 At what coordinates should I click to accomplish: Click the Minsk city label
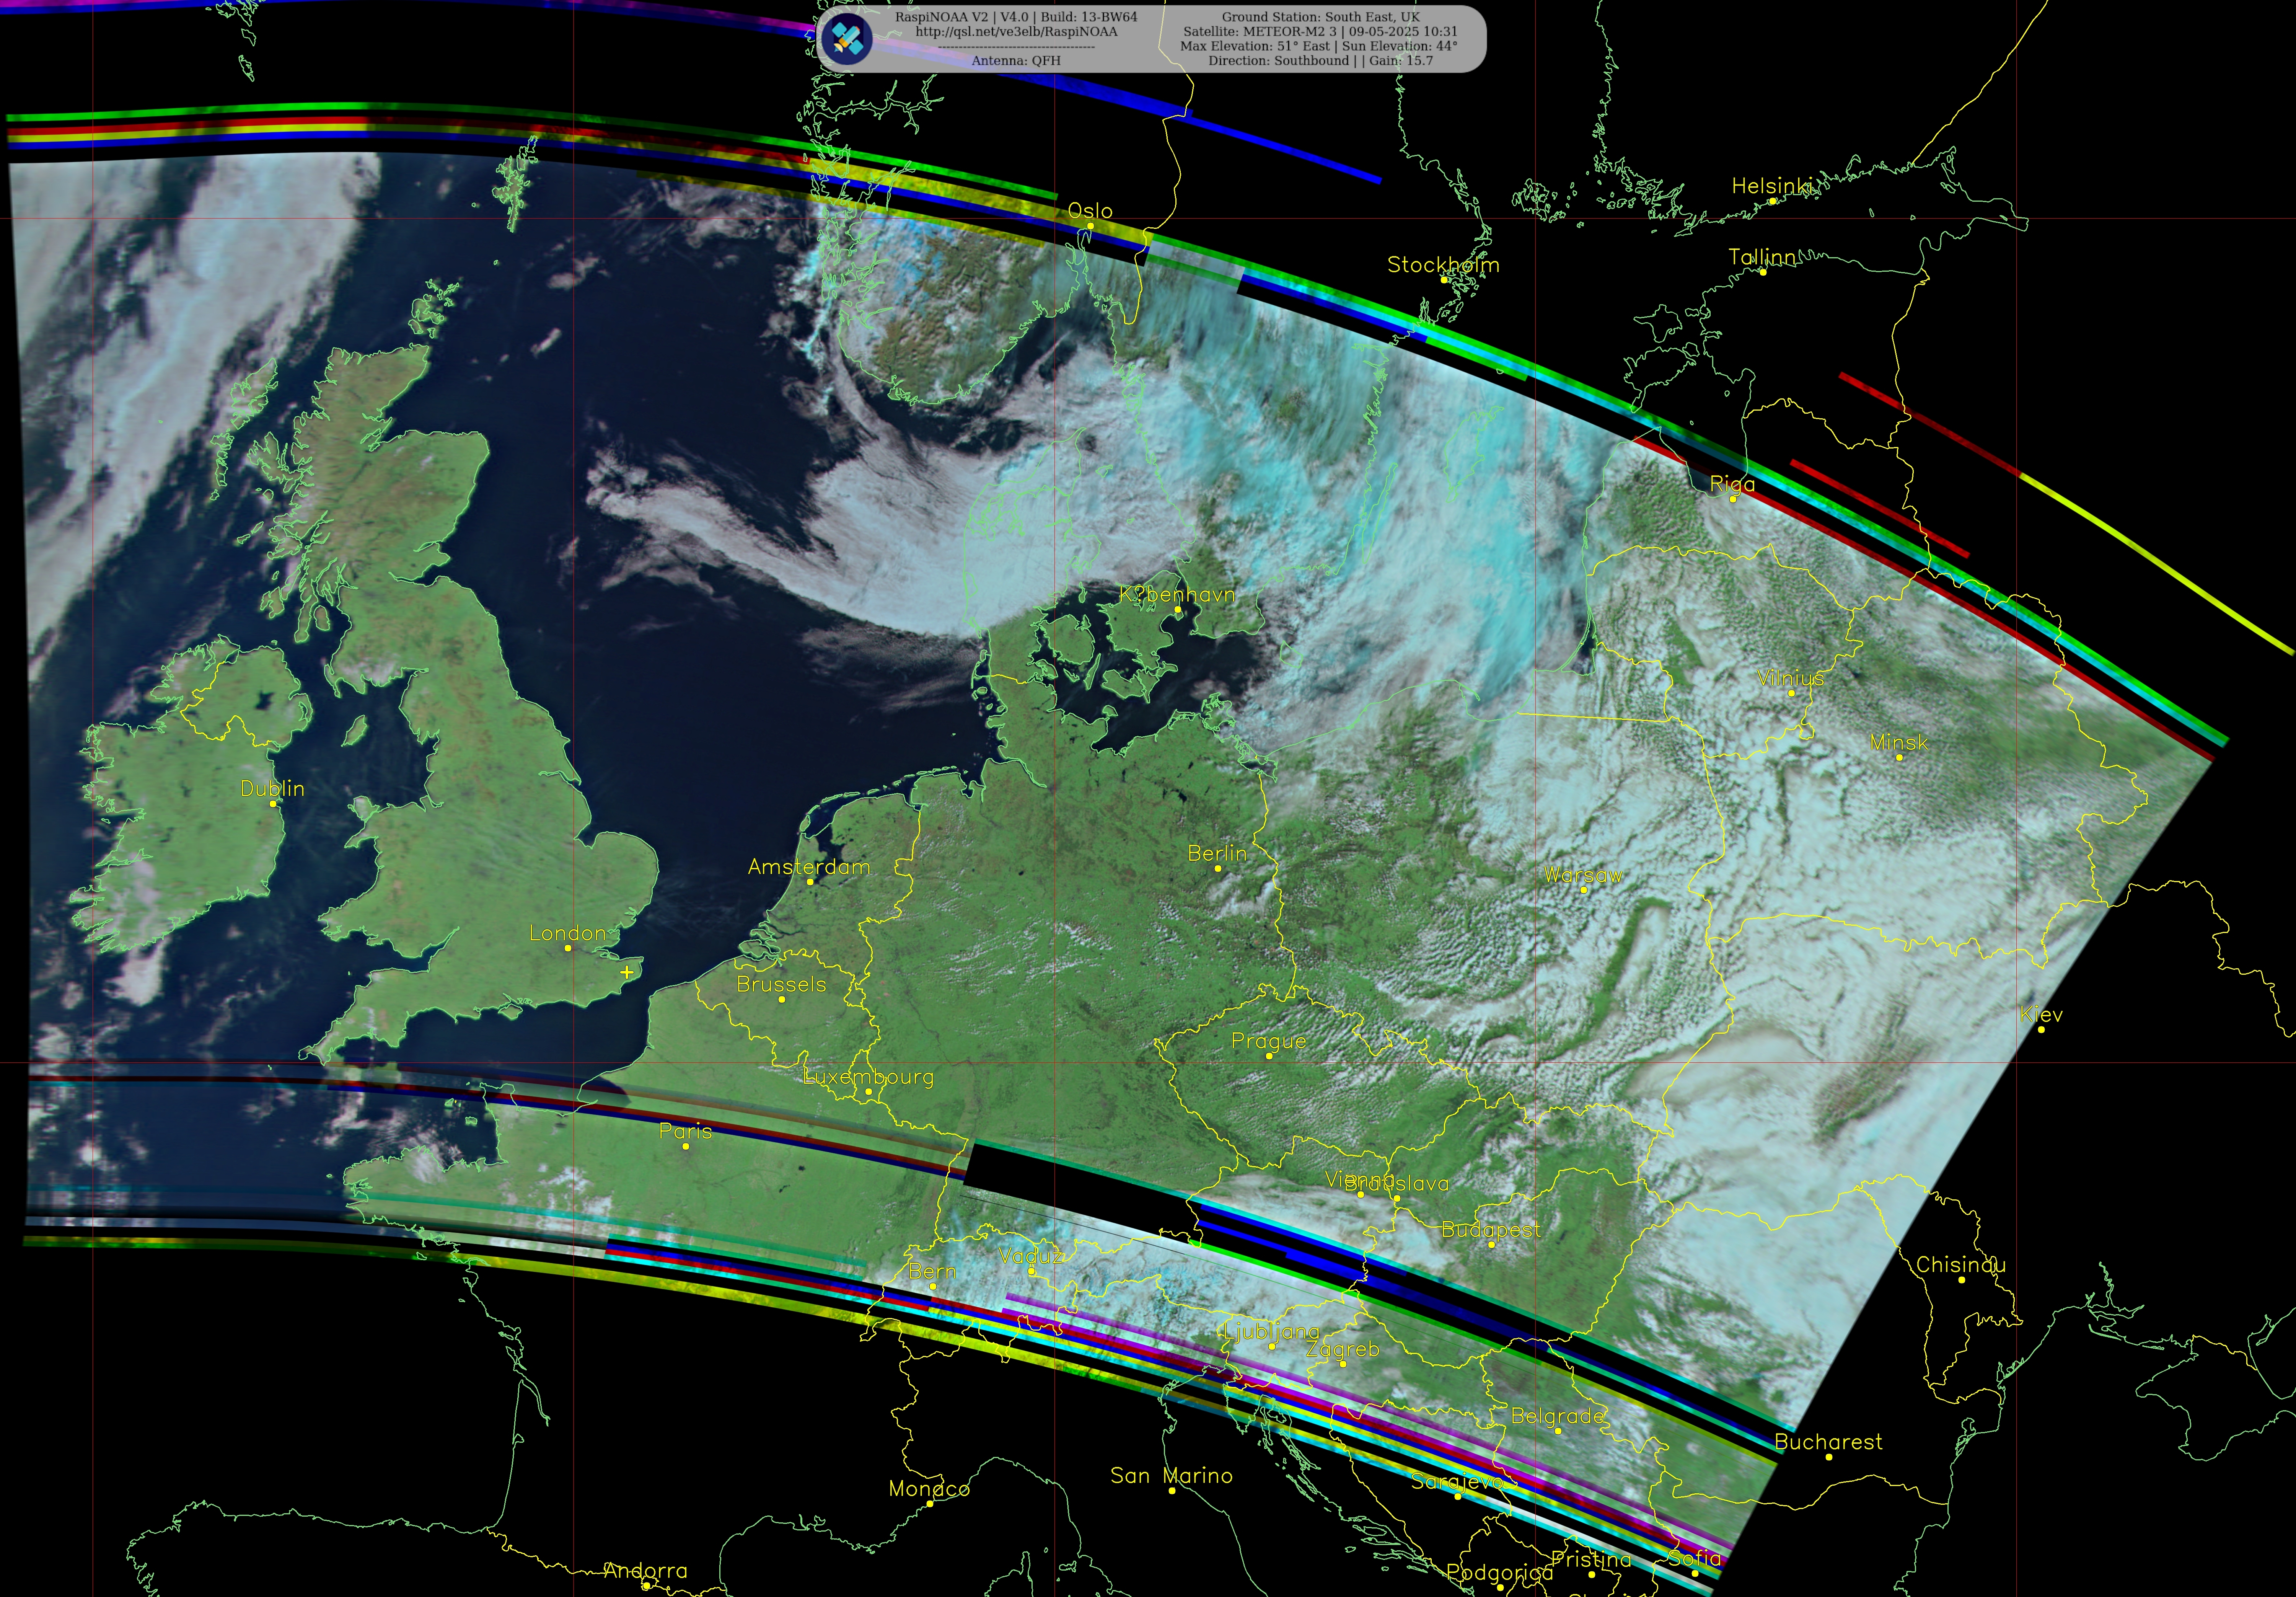point(1899,742)
